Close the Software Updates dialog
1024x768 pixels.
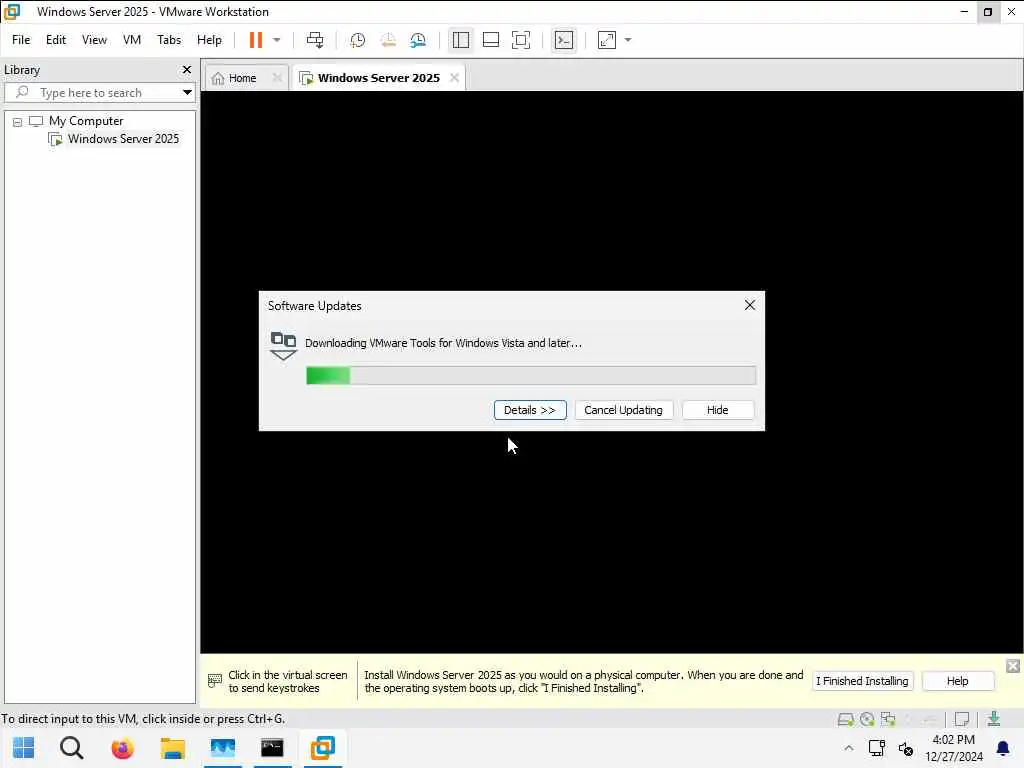(750, 305)
